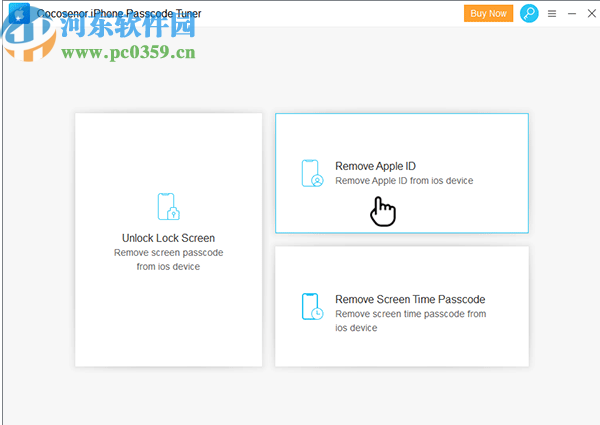Click the phone-with-lock Unlock Lock Screen icon
This screenshot has height=425, width=600.
[x=169, y=207]
